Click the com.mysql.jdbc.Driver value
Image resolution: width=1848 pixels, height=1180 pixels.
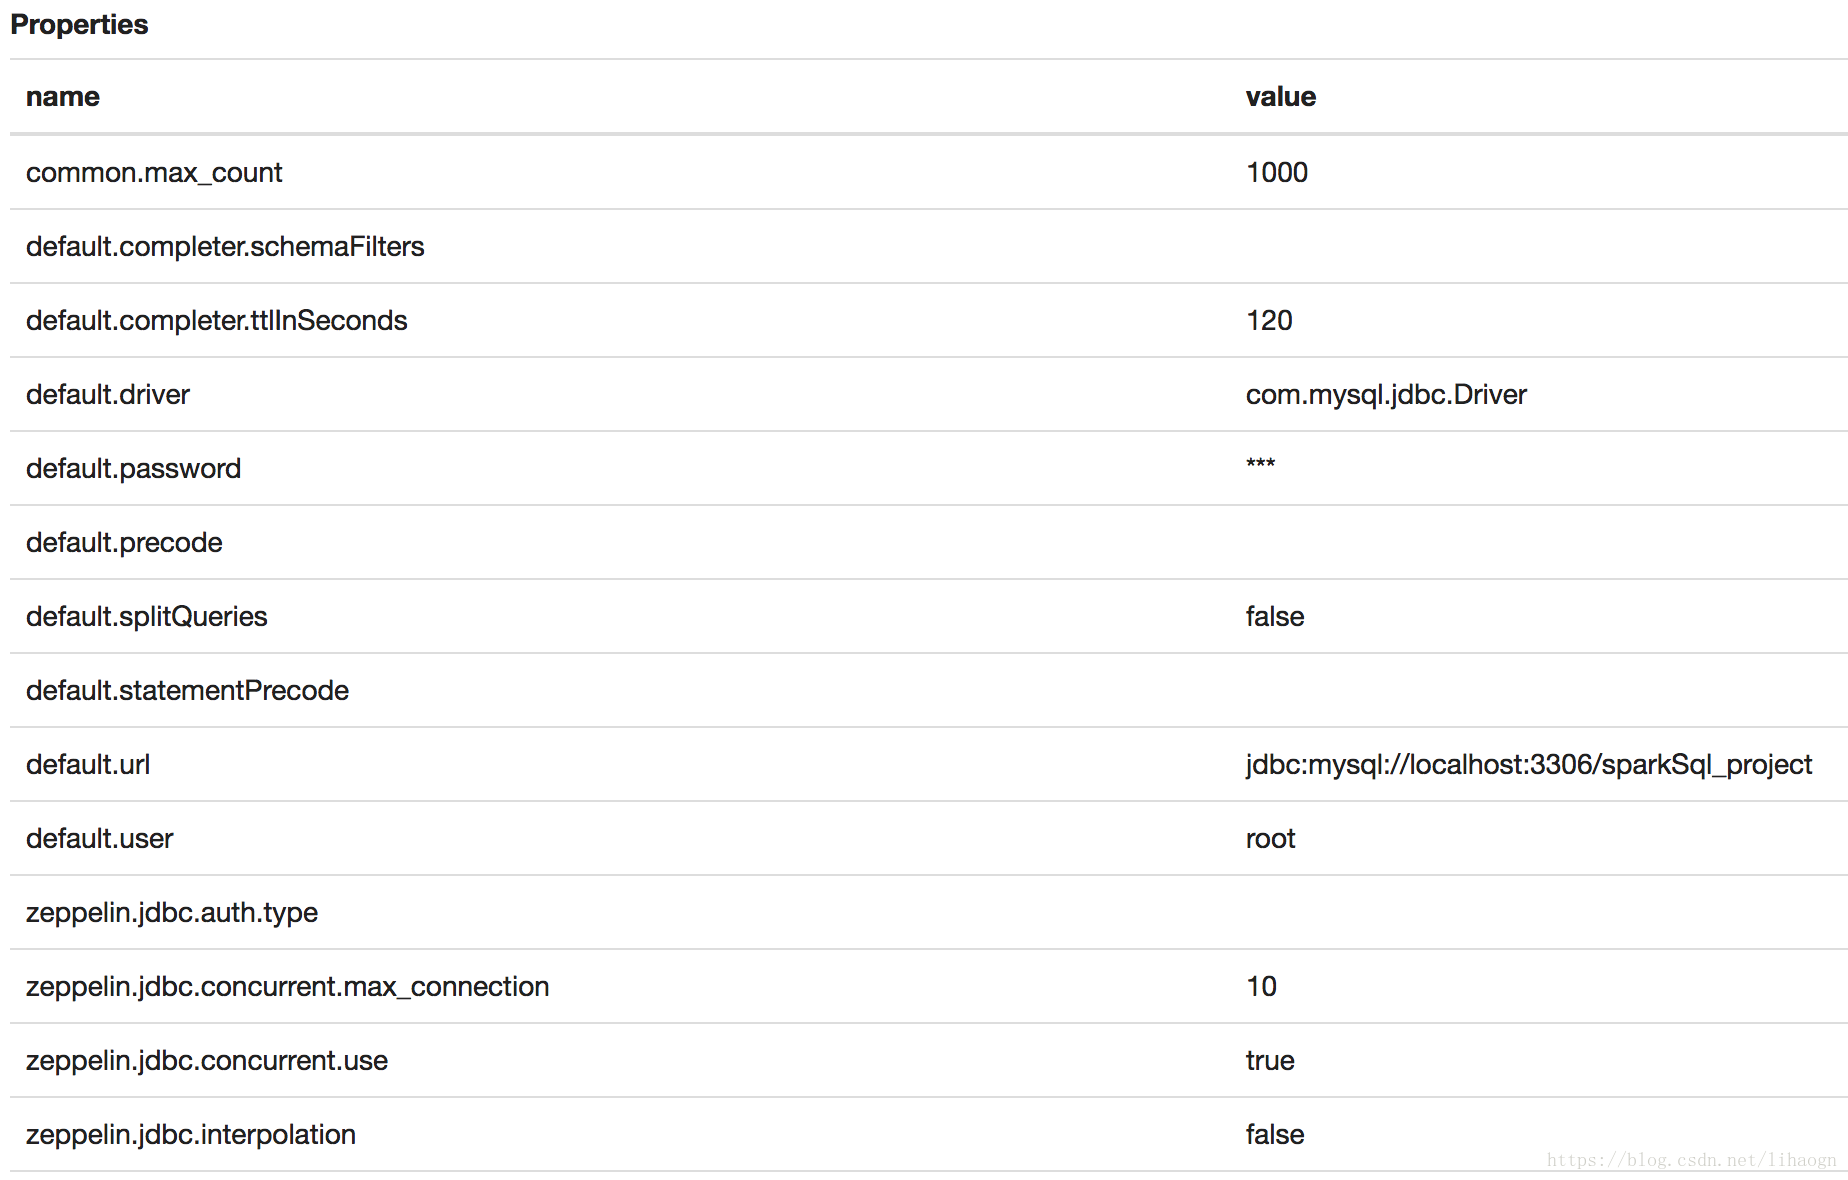1386,395
